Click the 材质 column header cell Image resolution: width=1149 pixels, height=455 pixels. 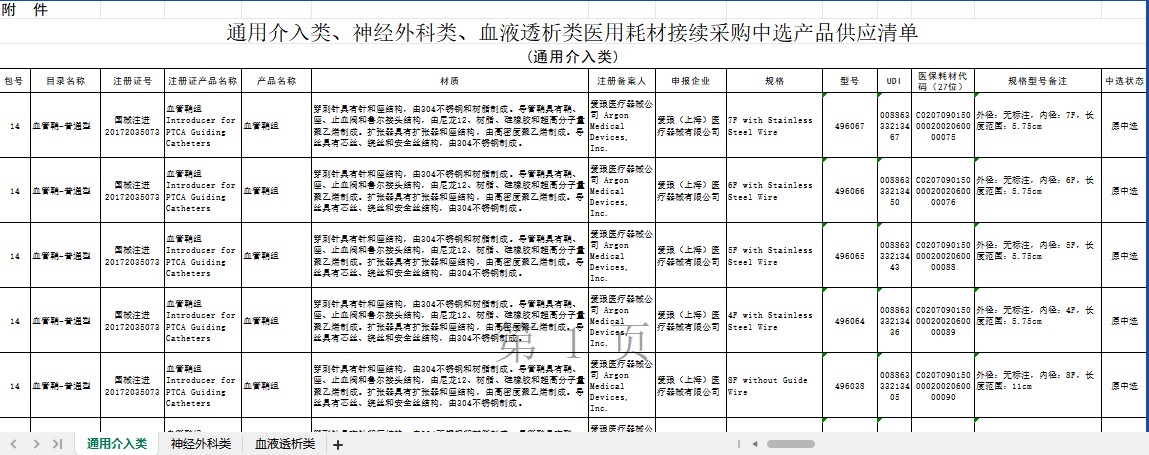click(x=450, y=81)
